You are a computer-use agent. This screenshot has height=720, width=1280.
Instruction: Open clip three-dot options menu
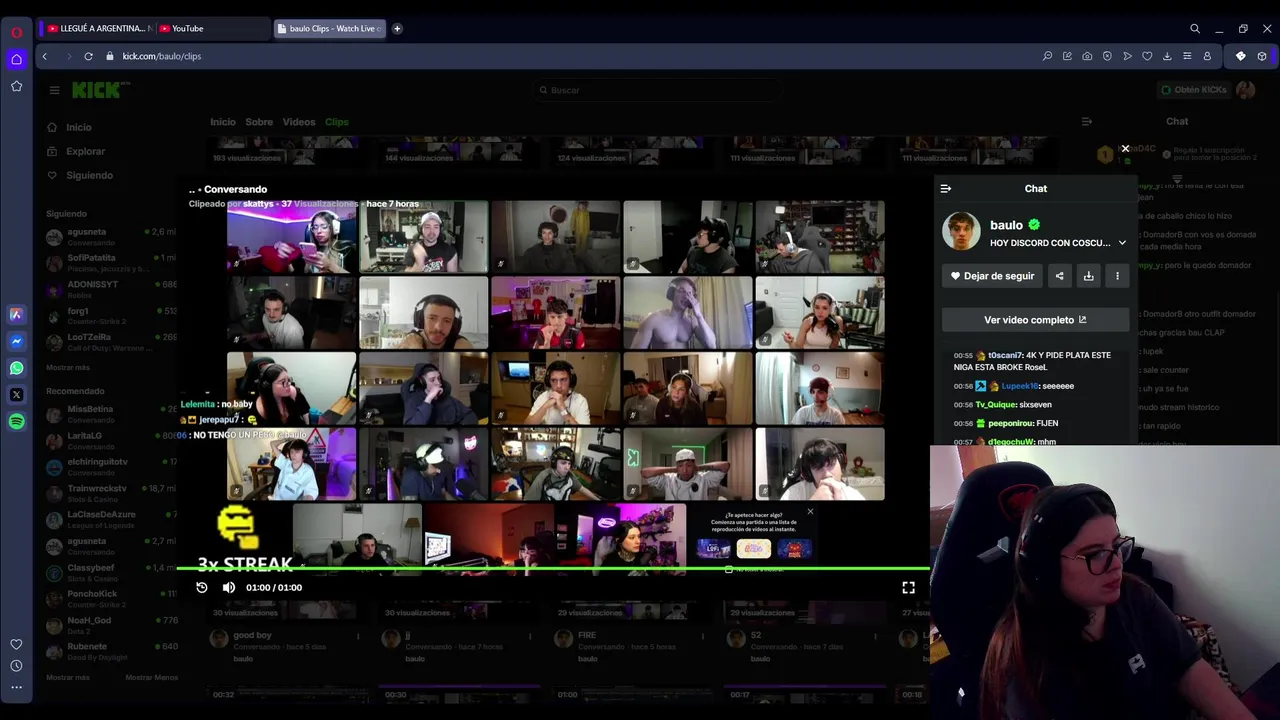pyautogui.click(x=1117, y=276)
